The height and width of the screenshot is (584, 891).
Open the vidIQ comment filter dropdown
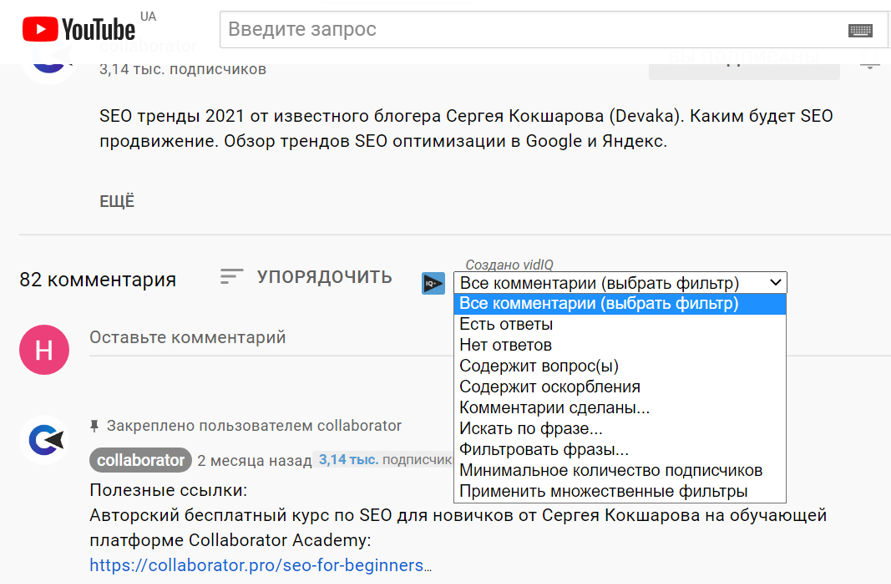(620, 283)
